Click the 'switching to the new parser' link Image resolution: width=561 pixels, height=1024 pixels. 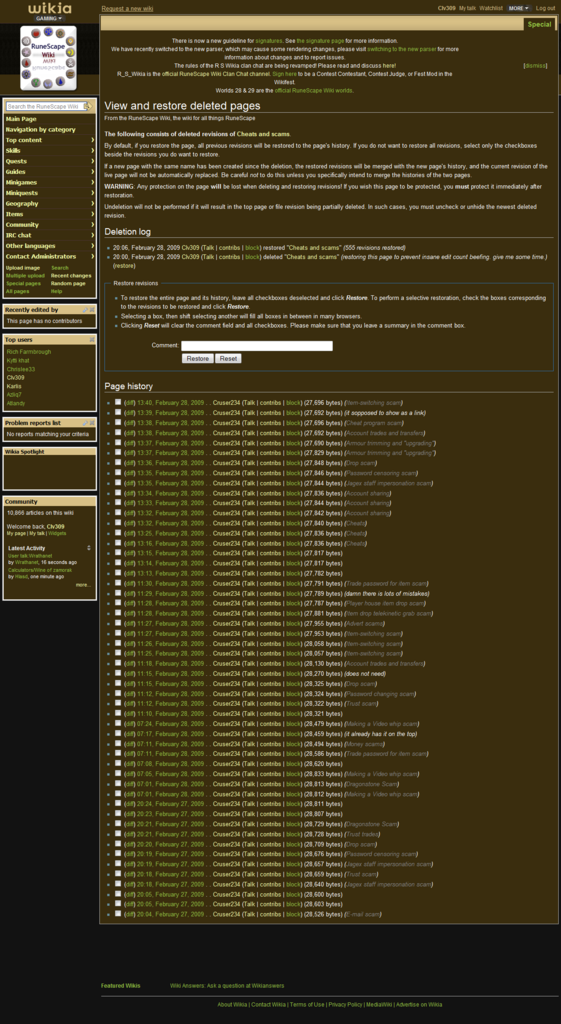tap(401, 49)
